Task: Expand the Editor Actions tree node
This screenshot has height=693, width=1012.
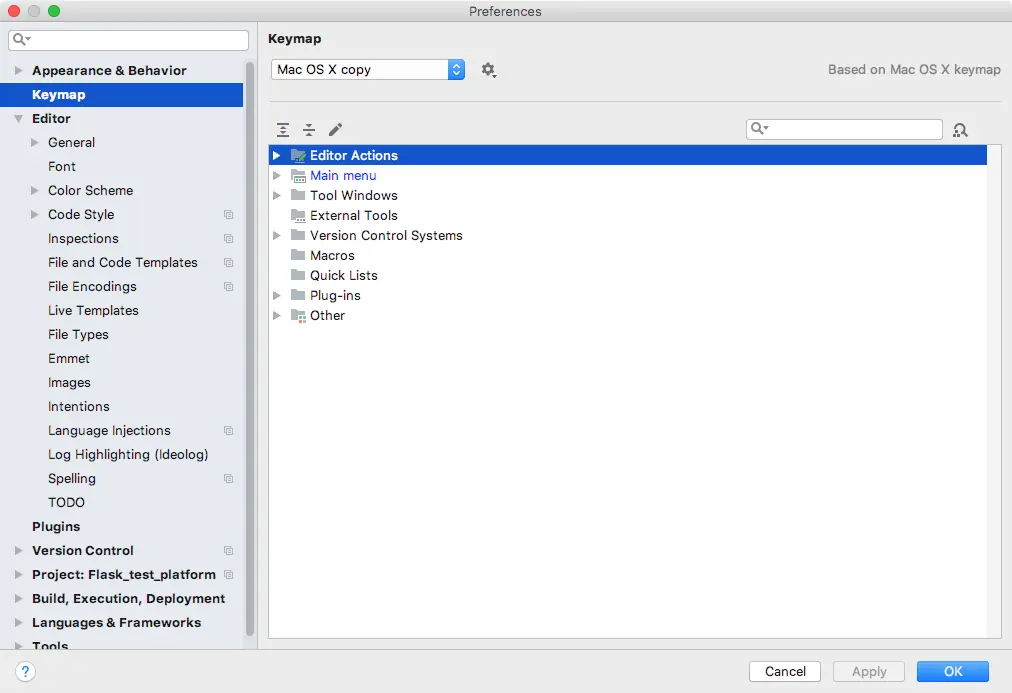Action: [x=277, y=155]
